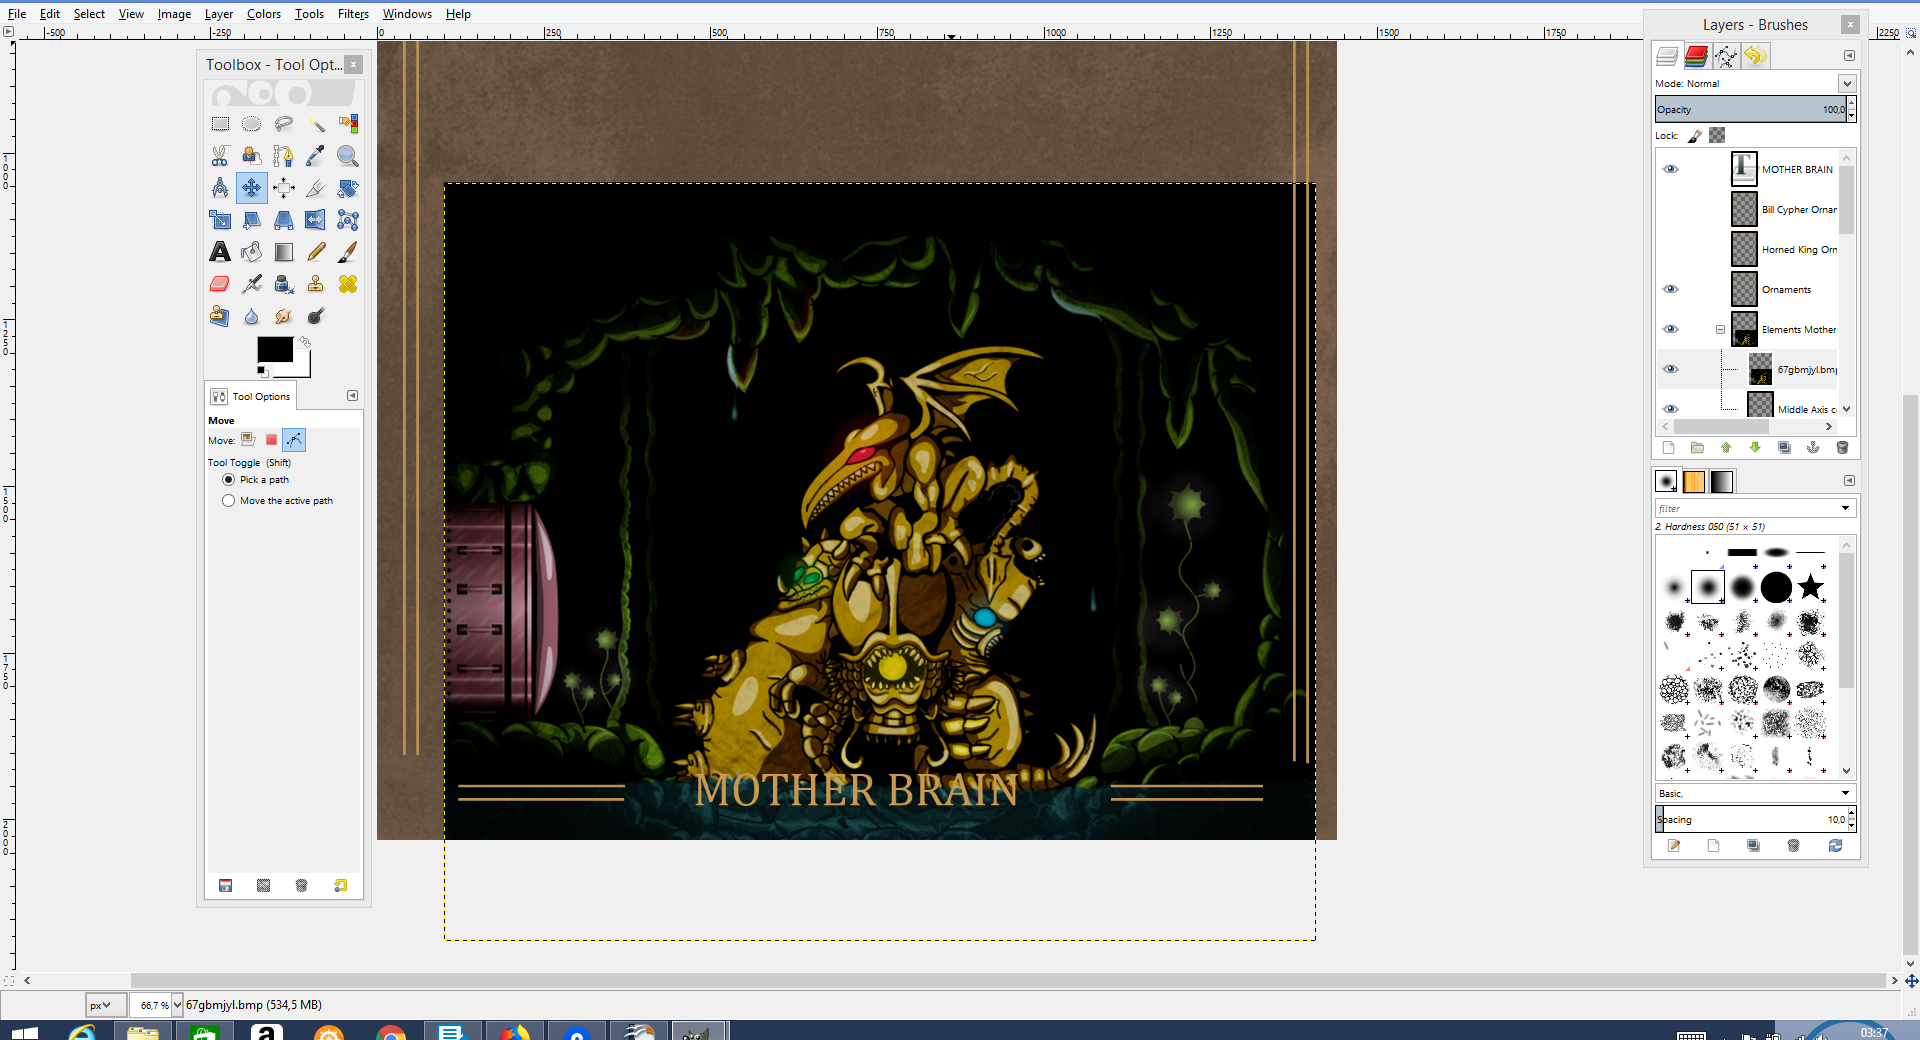Viewport: 1920px width, 1040px height.
Task: Toggle visibility of 67gbmjyl.bmp layer
Action: tap(1670, 369)
